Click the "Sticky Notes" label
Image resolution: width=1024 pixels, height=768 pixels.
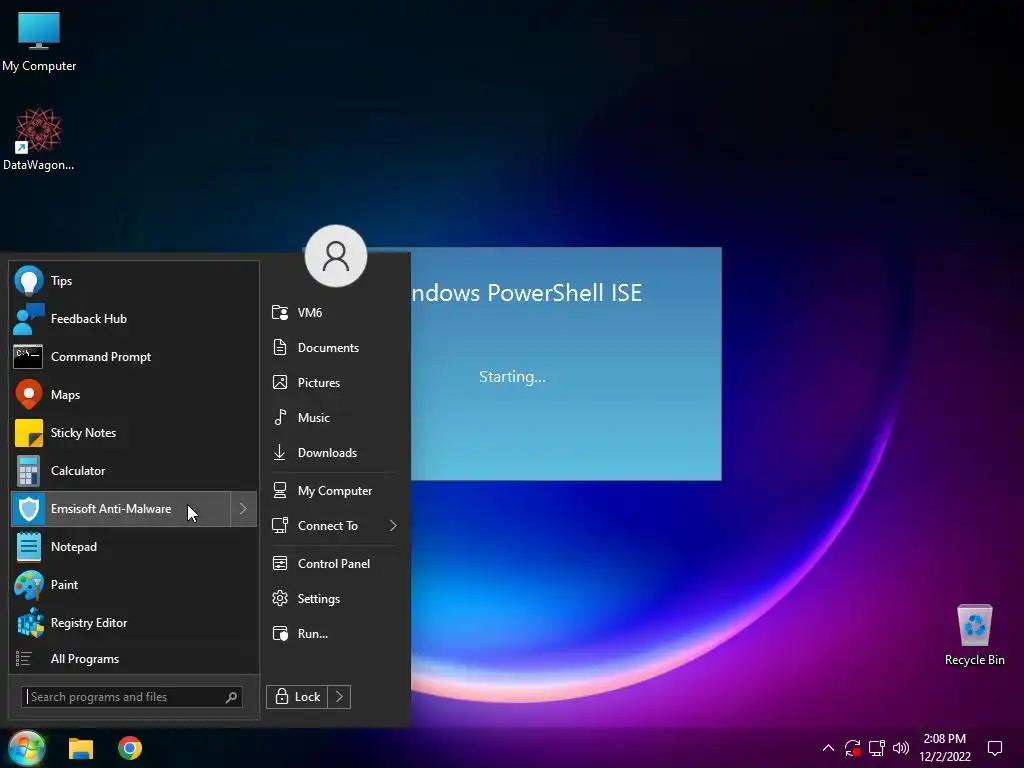coord(84,433)
